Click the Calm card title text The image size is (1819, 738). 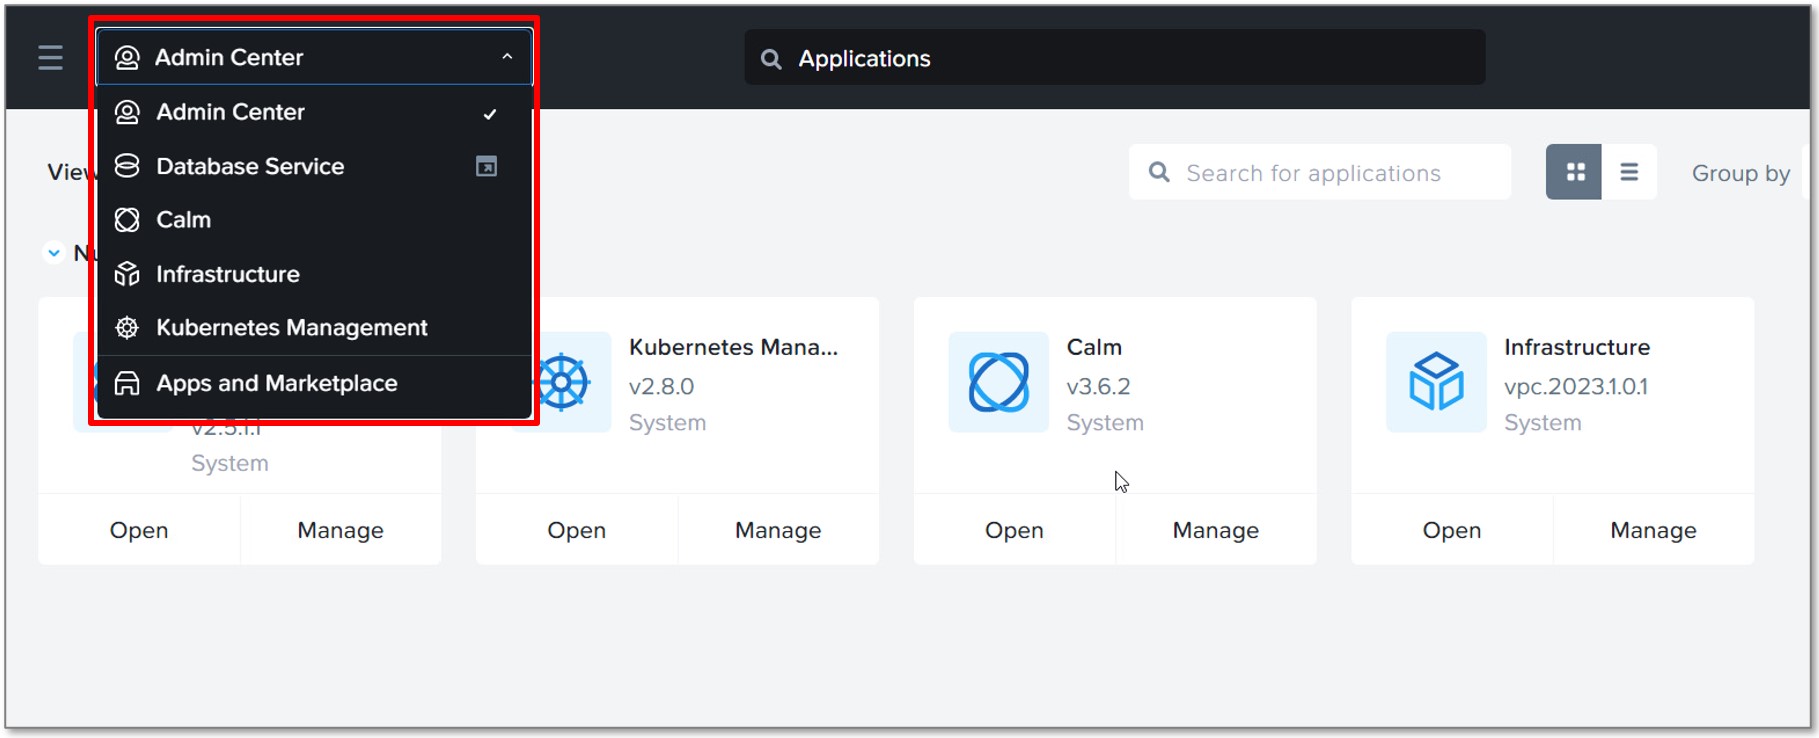(x=1094, y=347)
